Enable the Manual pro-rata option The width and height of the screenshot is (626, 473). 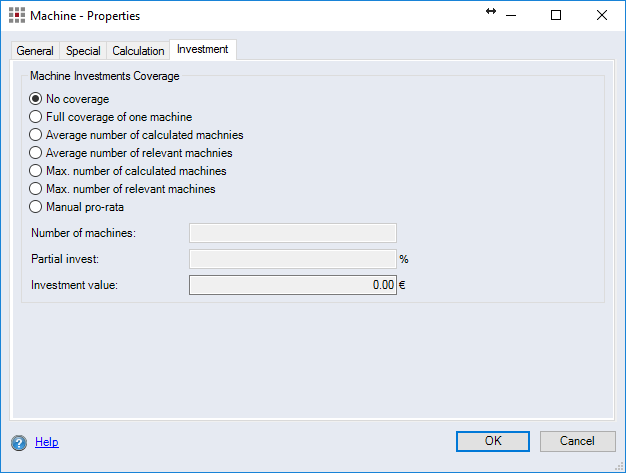click(x=36, y=207)
